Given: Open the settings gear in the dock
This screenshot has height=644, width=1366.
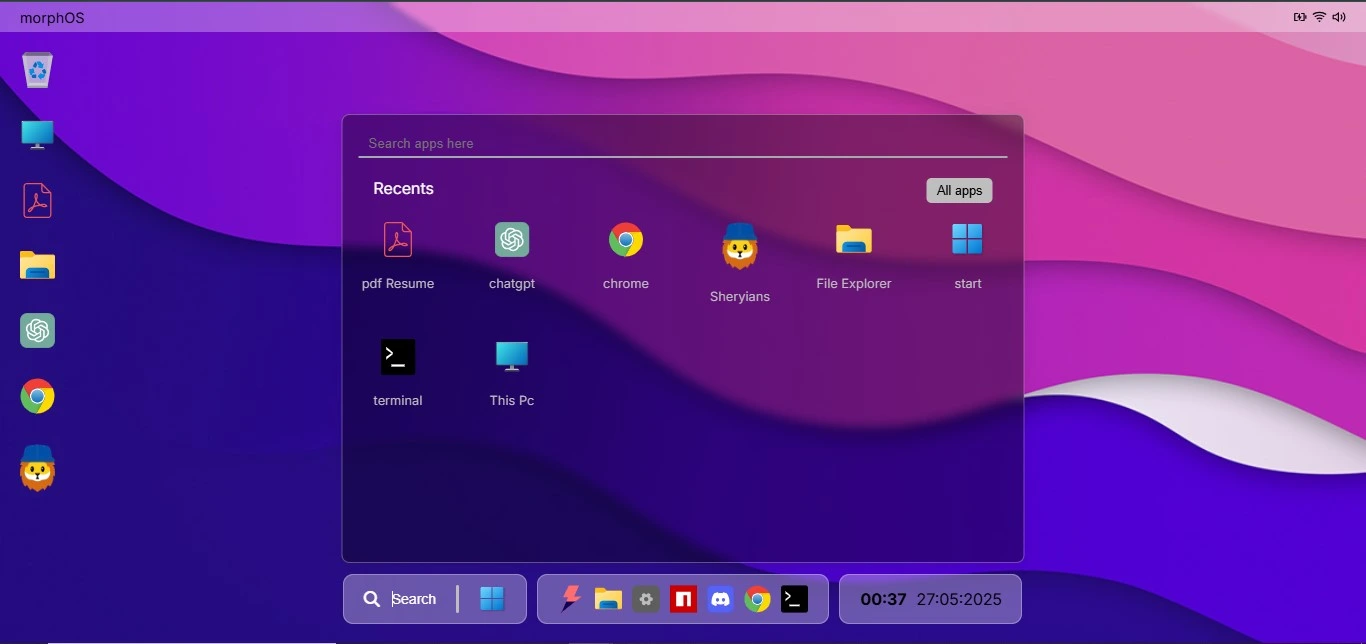Looking at the screenshot, I should [x=646, y=599].
